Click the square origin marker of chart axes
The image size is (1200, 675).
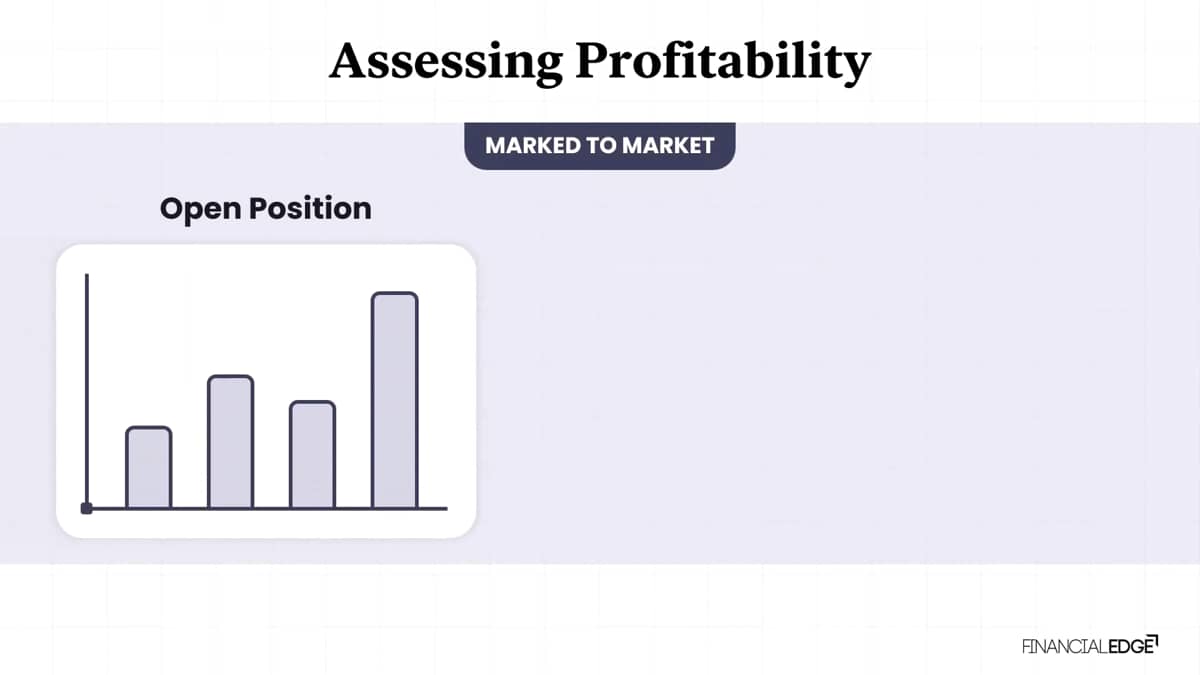[86, 509]
